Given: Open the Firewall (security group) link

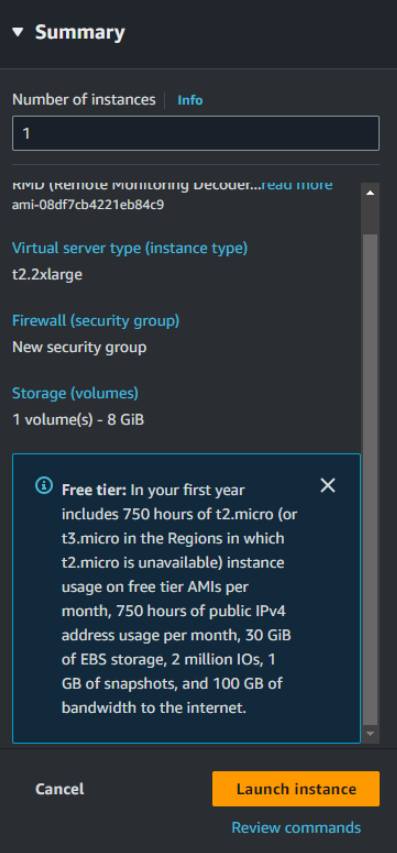Looking at the screenshot, I should (96, 321).
